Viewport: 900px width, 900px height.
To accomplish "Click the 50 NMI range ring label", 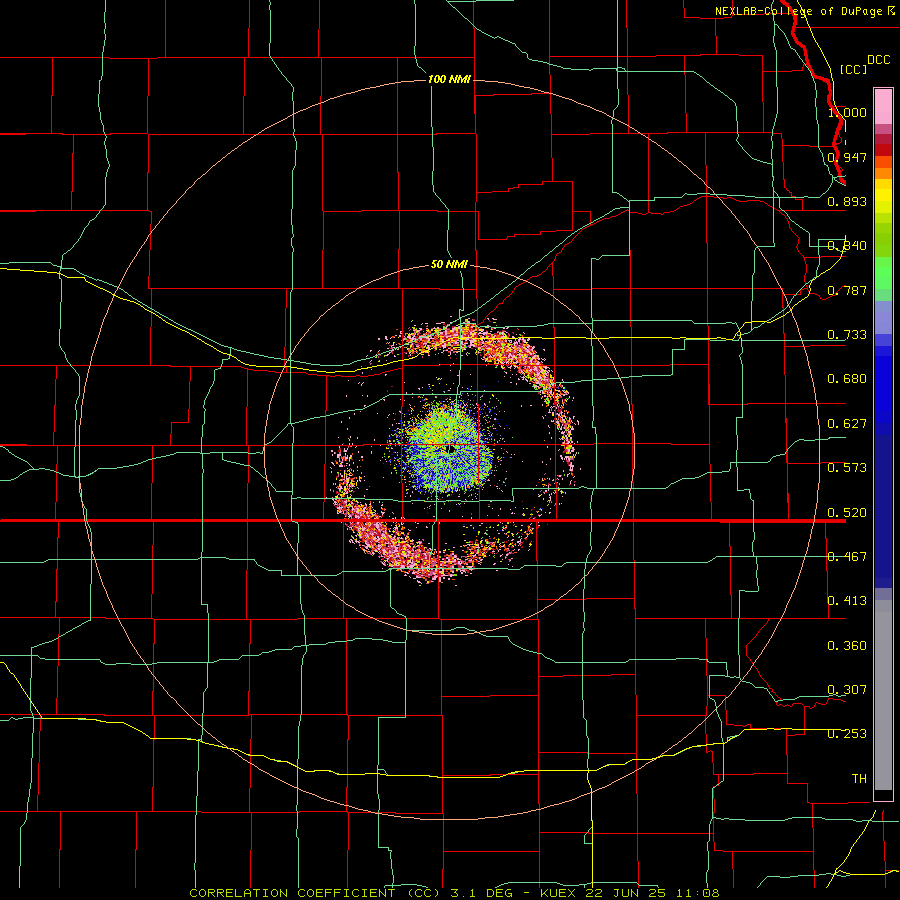I will coord(449,264).
